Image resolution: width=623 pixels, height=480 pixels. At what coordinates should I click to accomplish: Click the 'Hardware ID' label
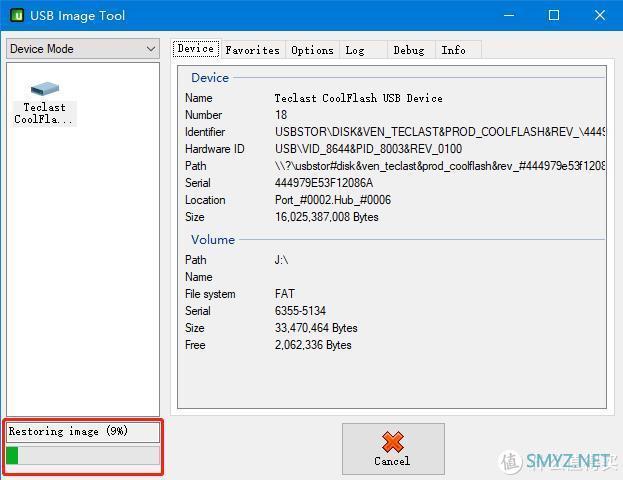(x=215, y=149)
